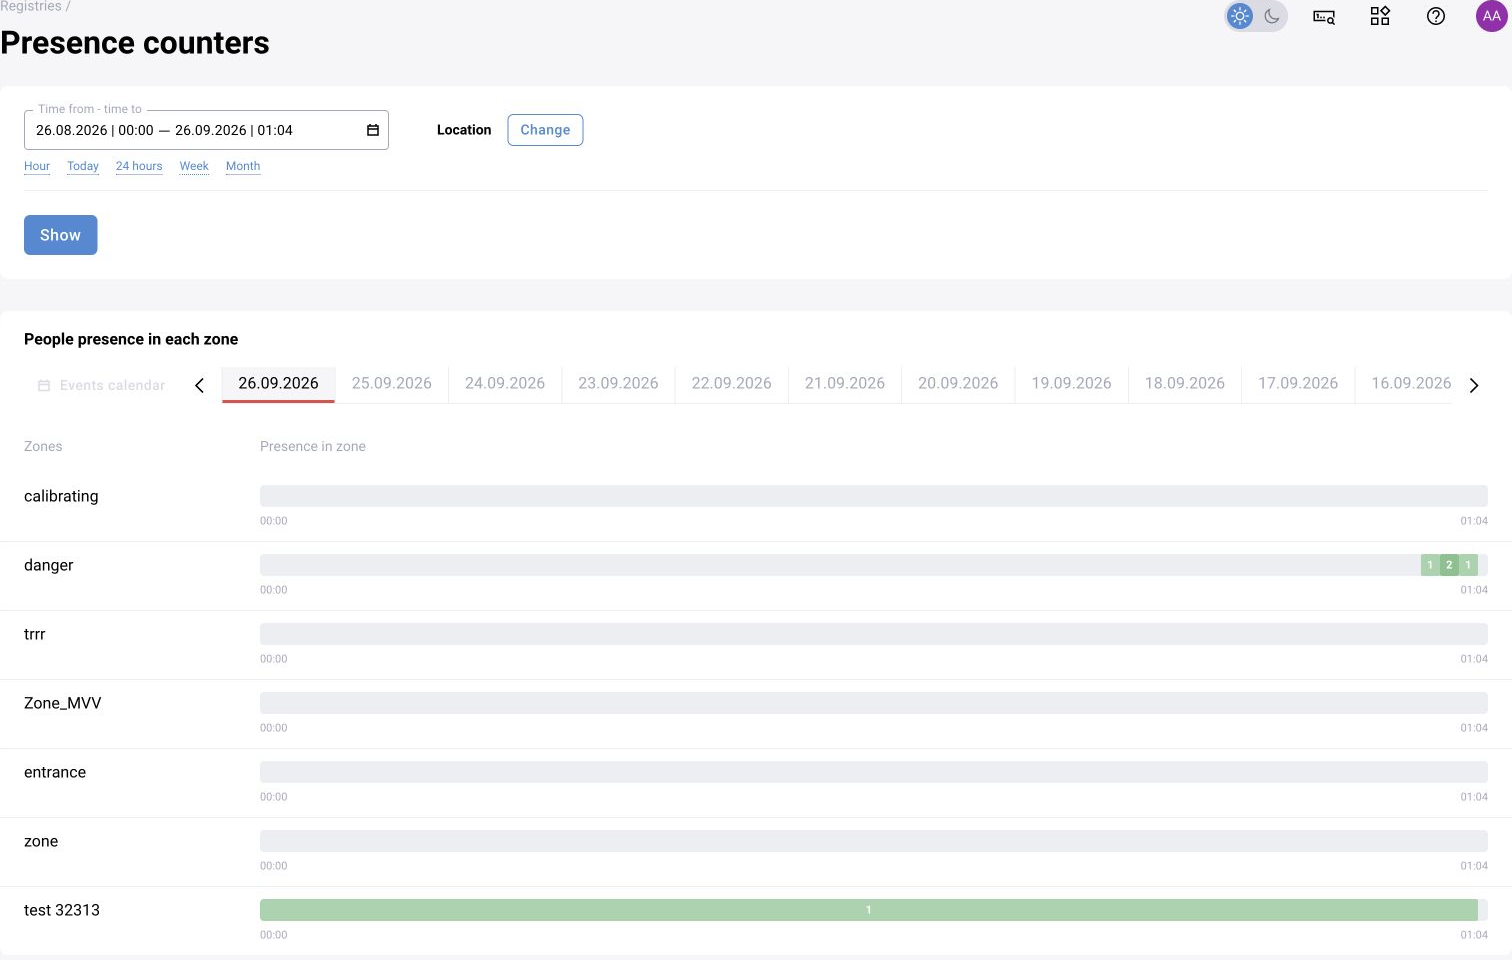Viewport: 1512px width, 960px height.
Task: Click the Zone_MVV presence timeline bar
Action: (x=874, y=703)
